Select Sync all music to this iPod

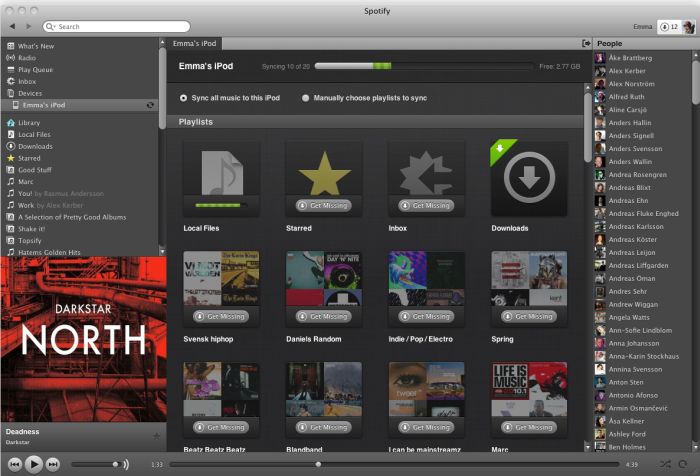point(183,98)
